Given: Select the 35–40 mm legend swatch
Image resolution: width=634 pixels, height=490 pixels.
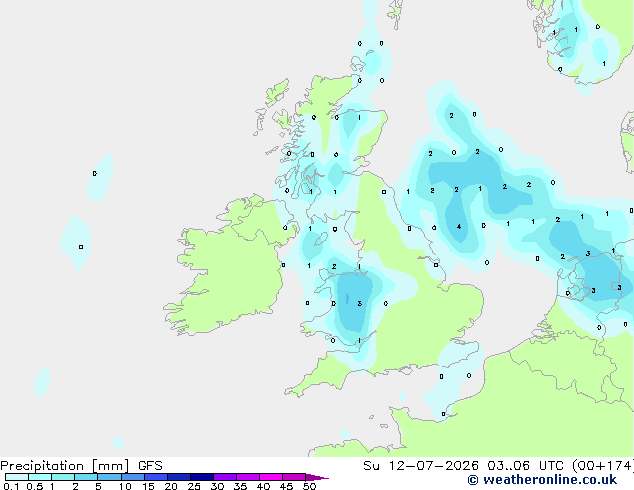Looking at the screenshot, I should click(248, 477).
